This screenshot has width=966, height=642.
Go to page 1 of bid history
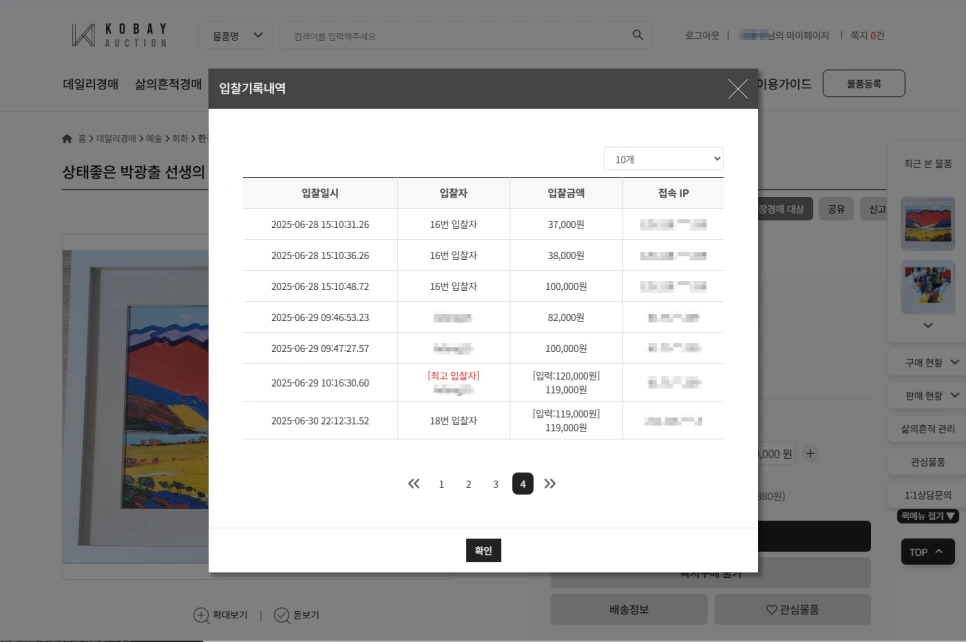(x=441, y=484)
